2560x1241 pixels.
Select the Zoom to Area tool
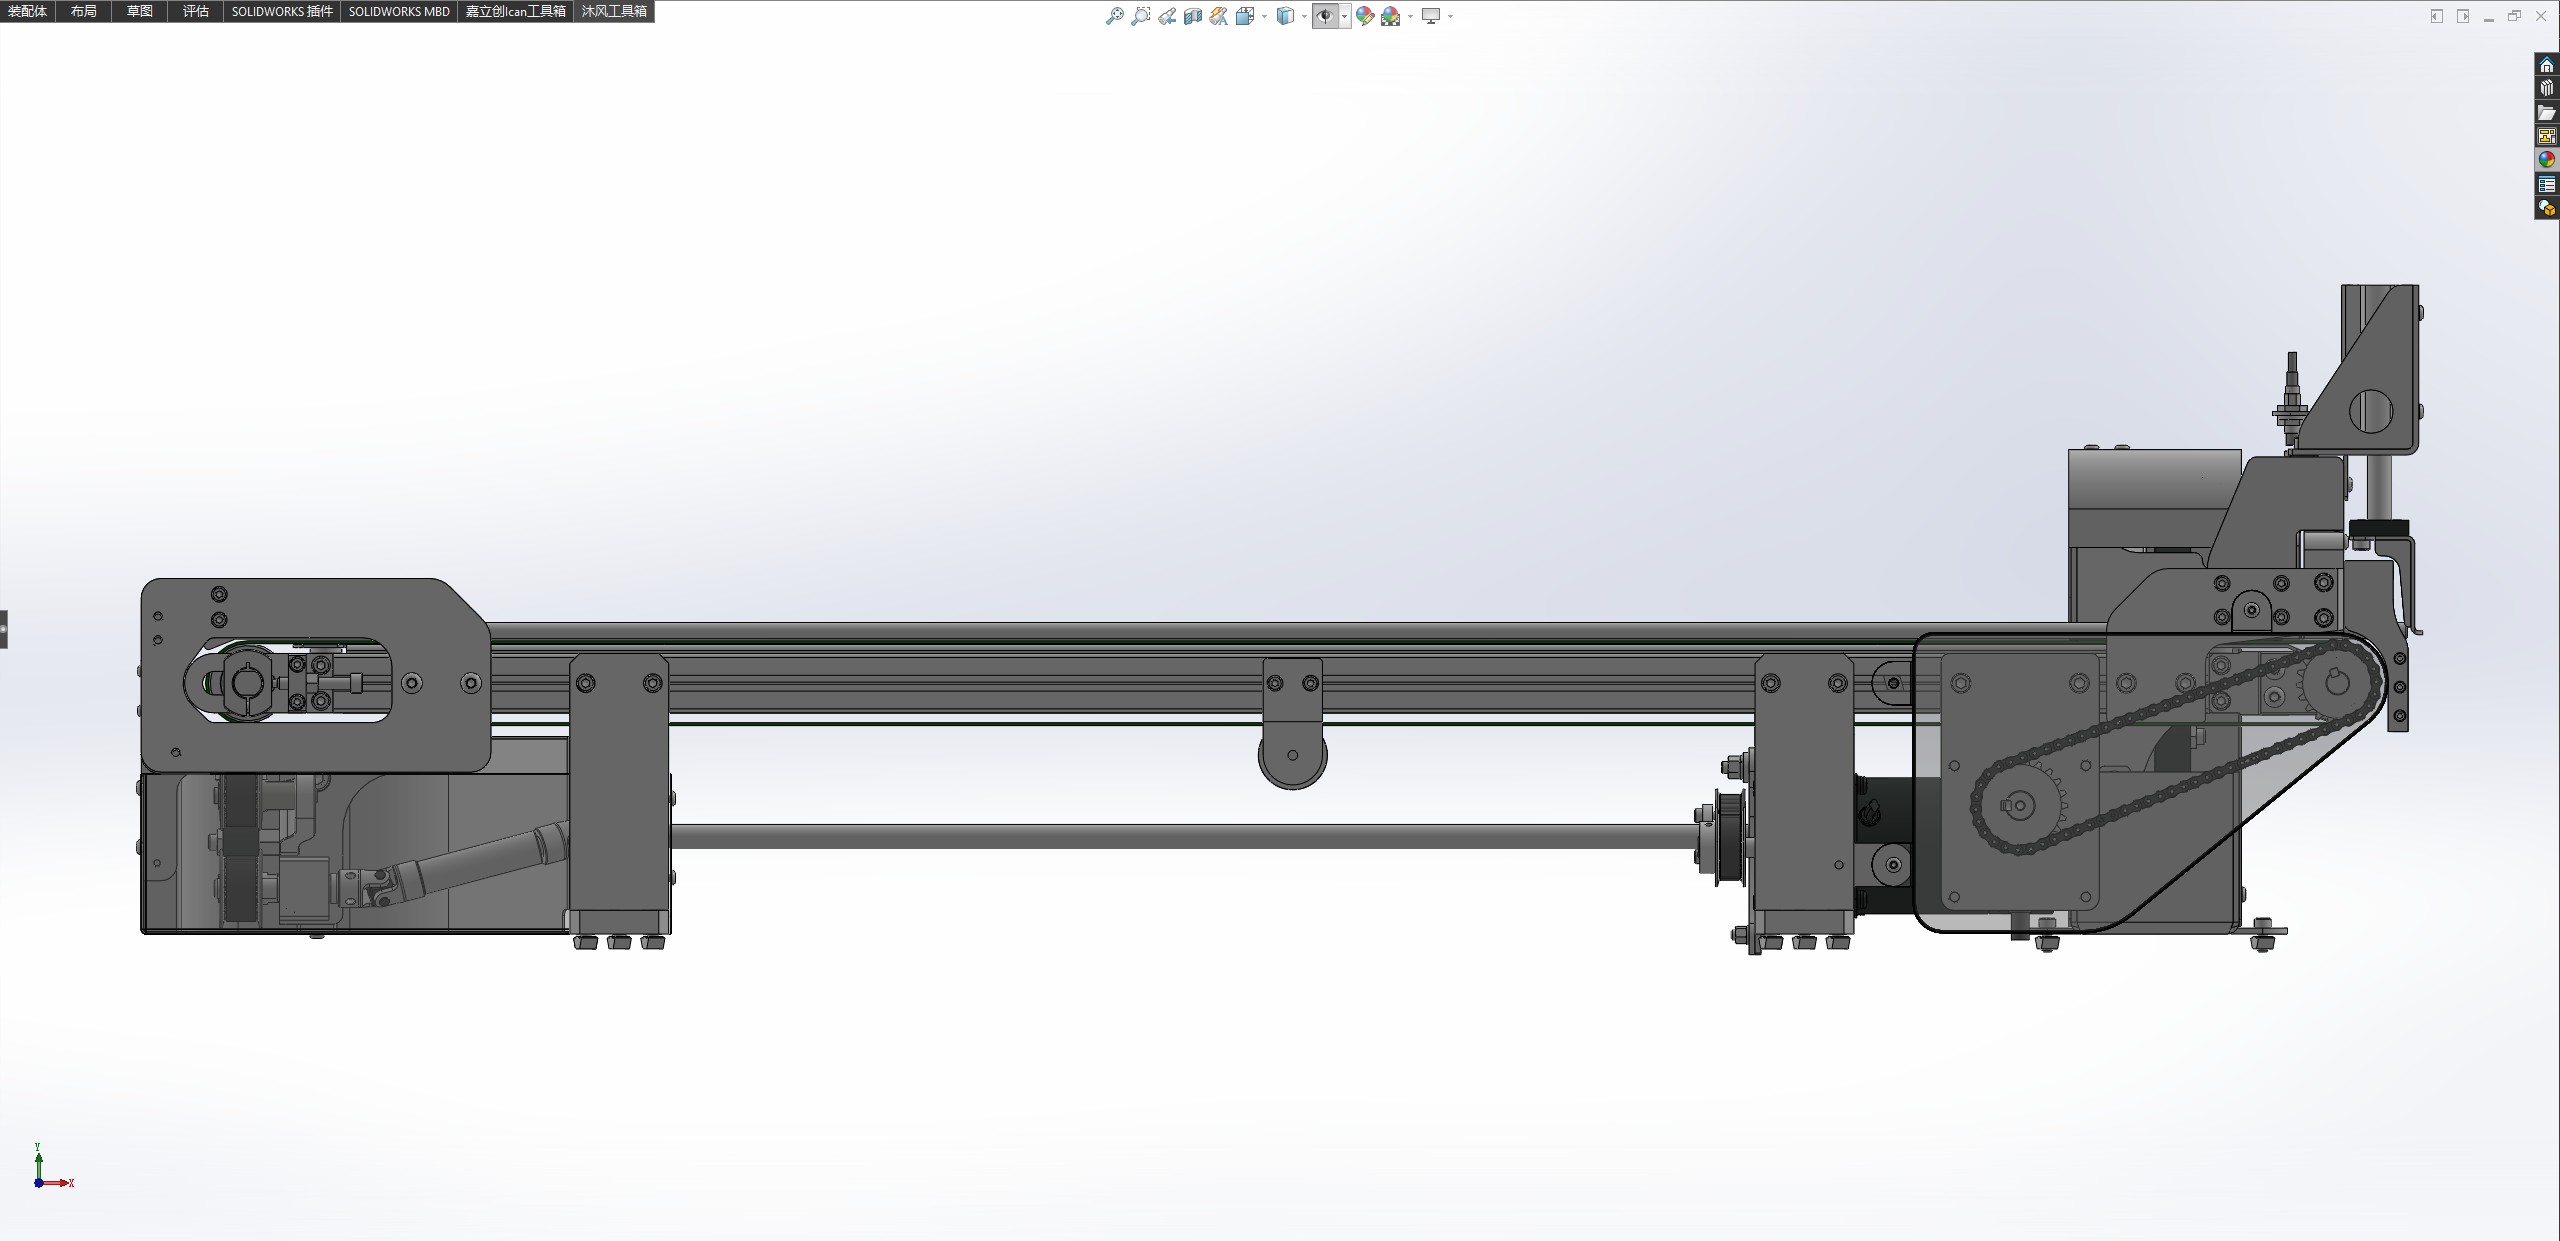(1140, 16)
